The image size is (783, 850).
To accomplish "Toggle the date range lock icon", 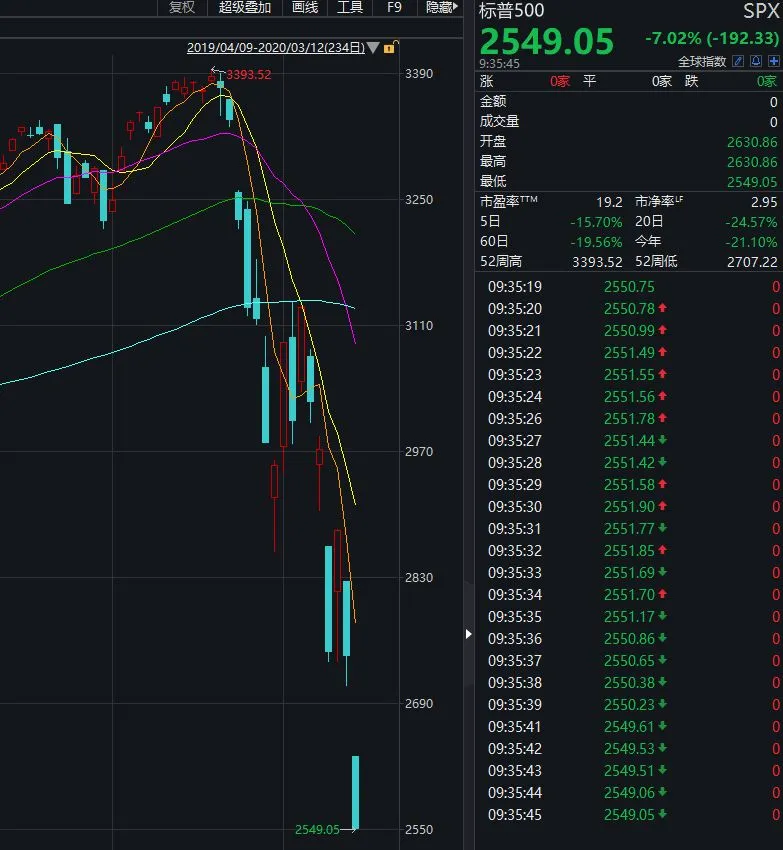I will 390,48.
